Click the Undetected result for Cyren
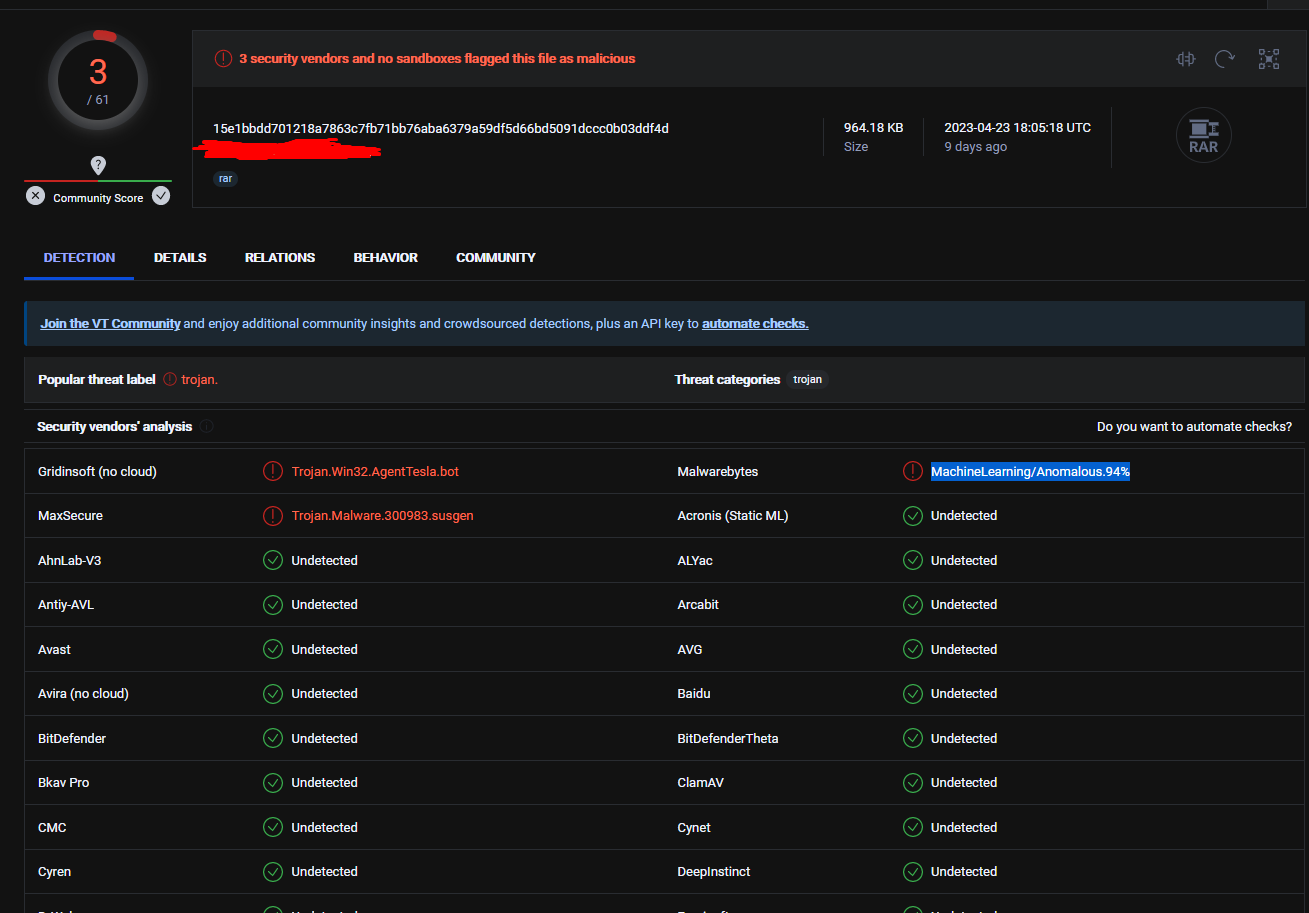1309x913 pixels. click(x=325, y=872)
